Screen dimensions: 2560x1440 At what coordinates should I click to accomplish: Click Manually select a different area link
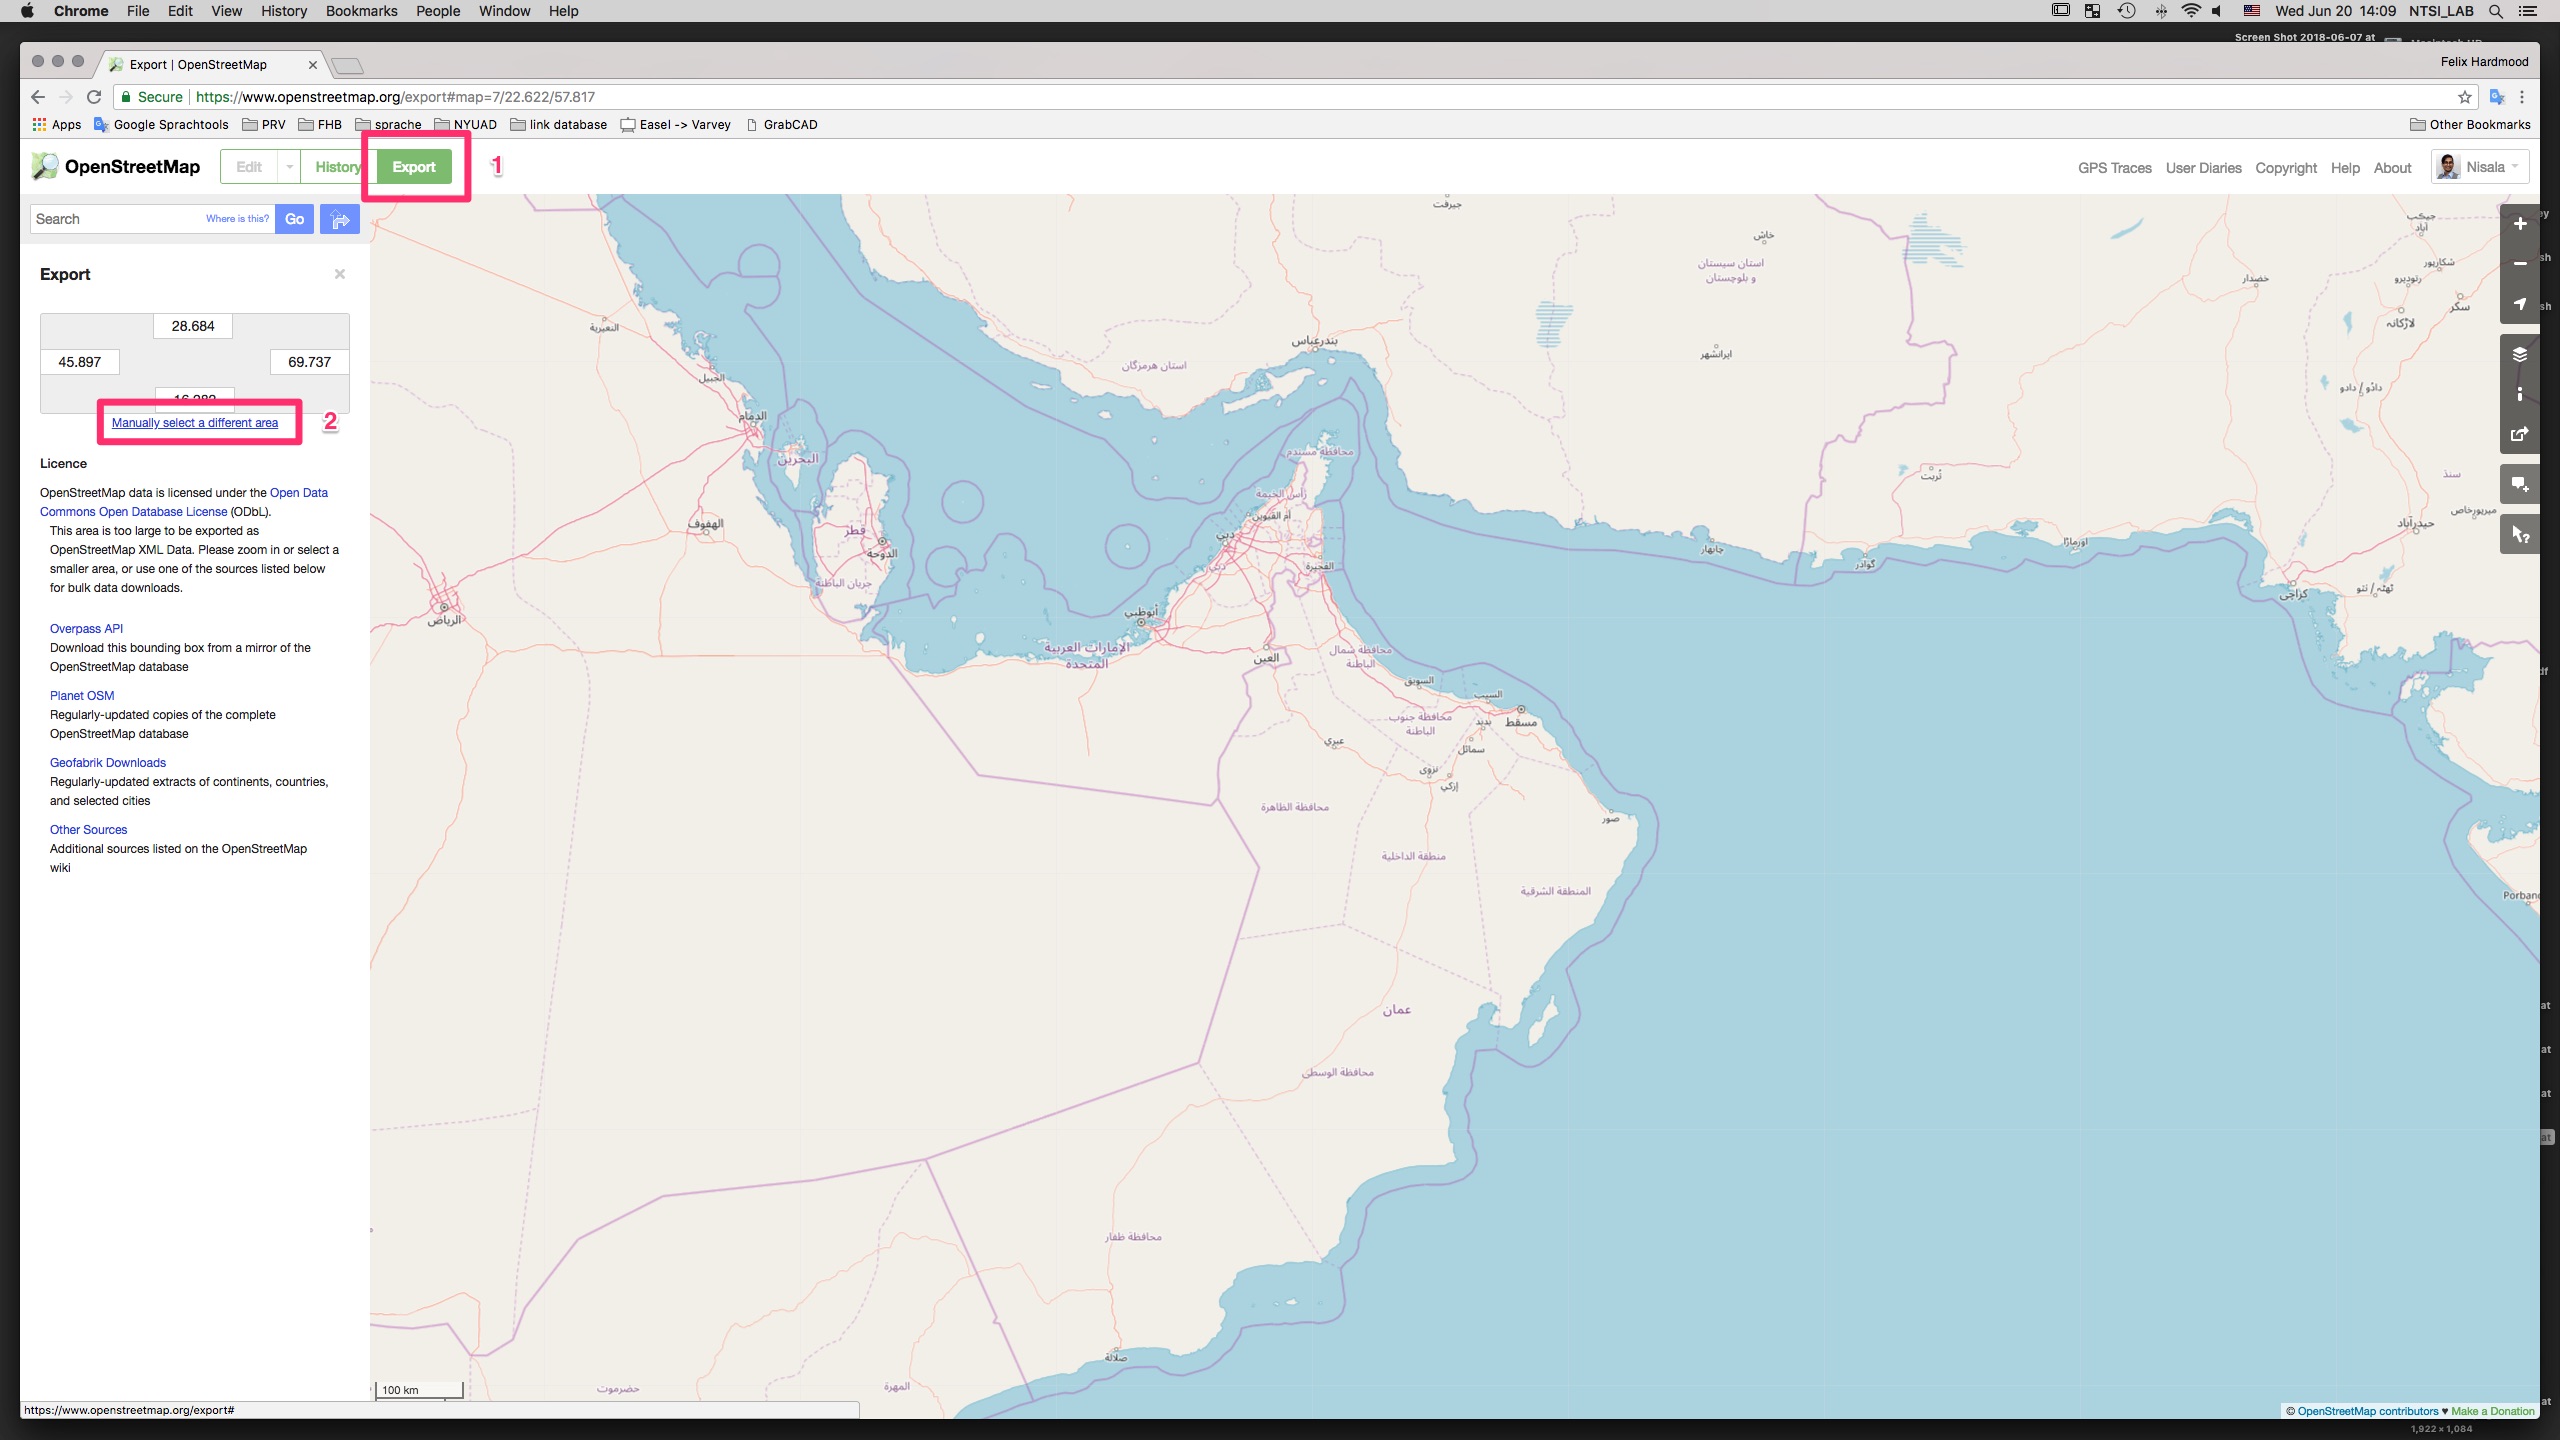point(195,423)
